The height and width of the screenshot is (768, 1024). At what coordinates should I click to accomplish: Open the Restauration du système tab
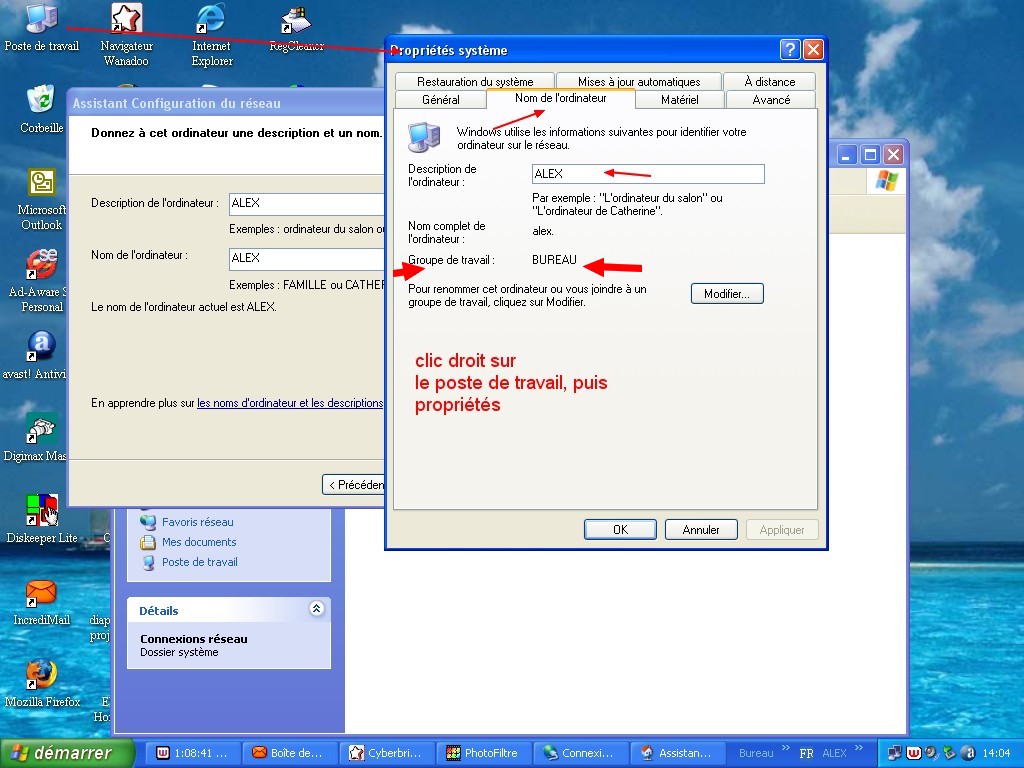click(x=475, y=82)
